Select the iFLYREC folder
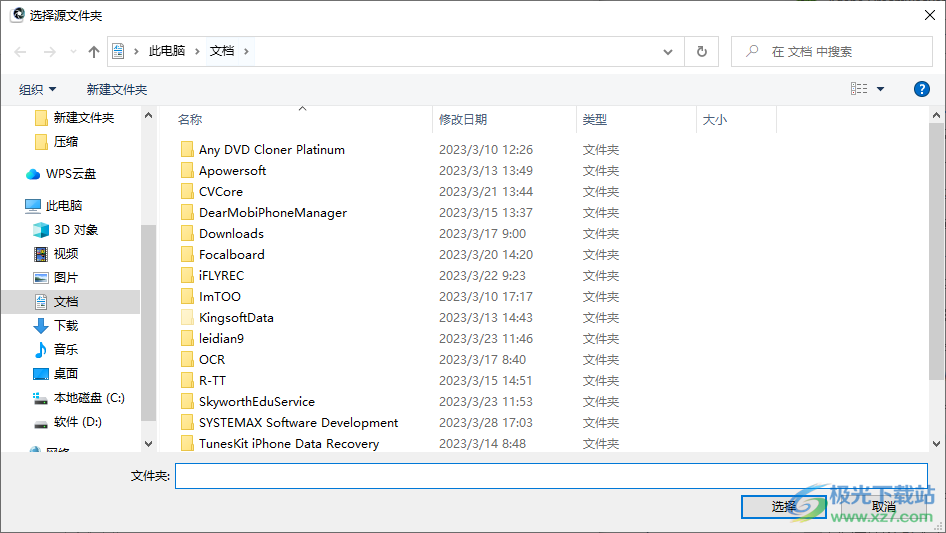 221,276
